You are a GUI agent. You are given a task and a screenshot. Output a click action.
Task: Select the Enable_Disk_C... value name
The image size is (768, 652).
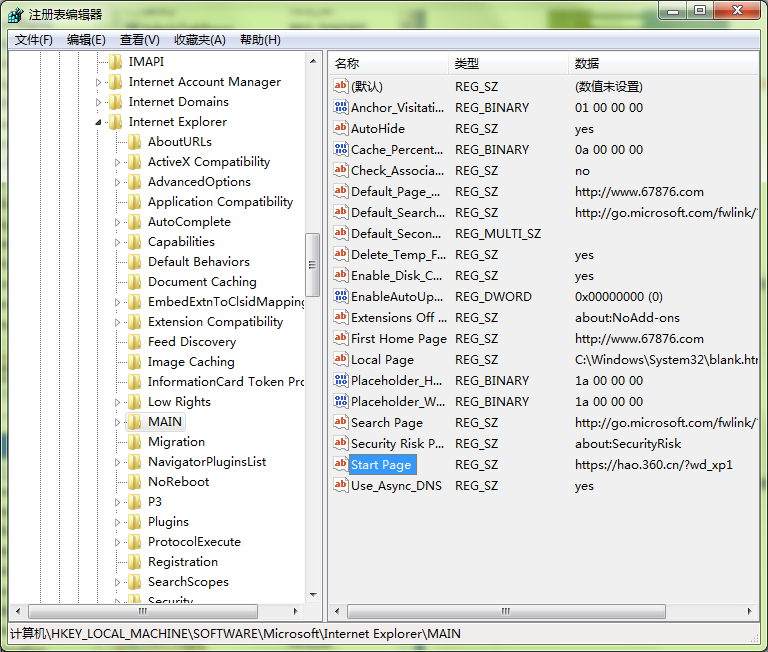point(396,276)
